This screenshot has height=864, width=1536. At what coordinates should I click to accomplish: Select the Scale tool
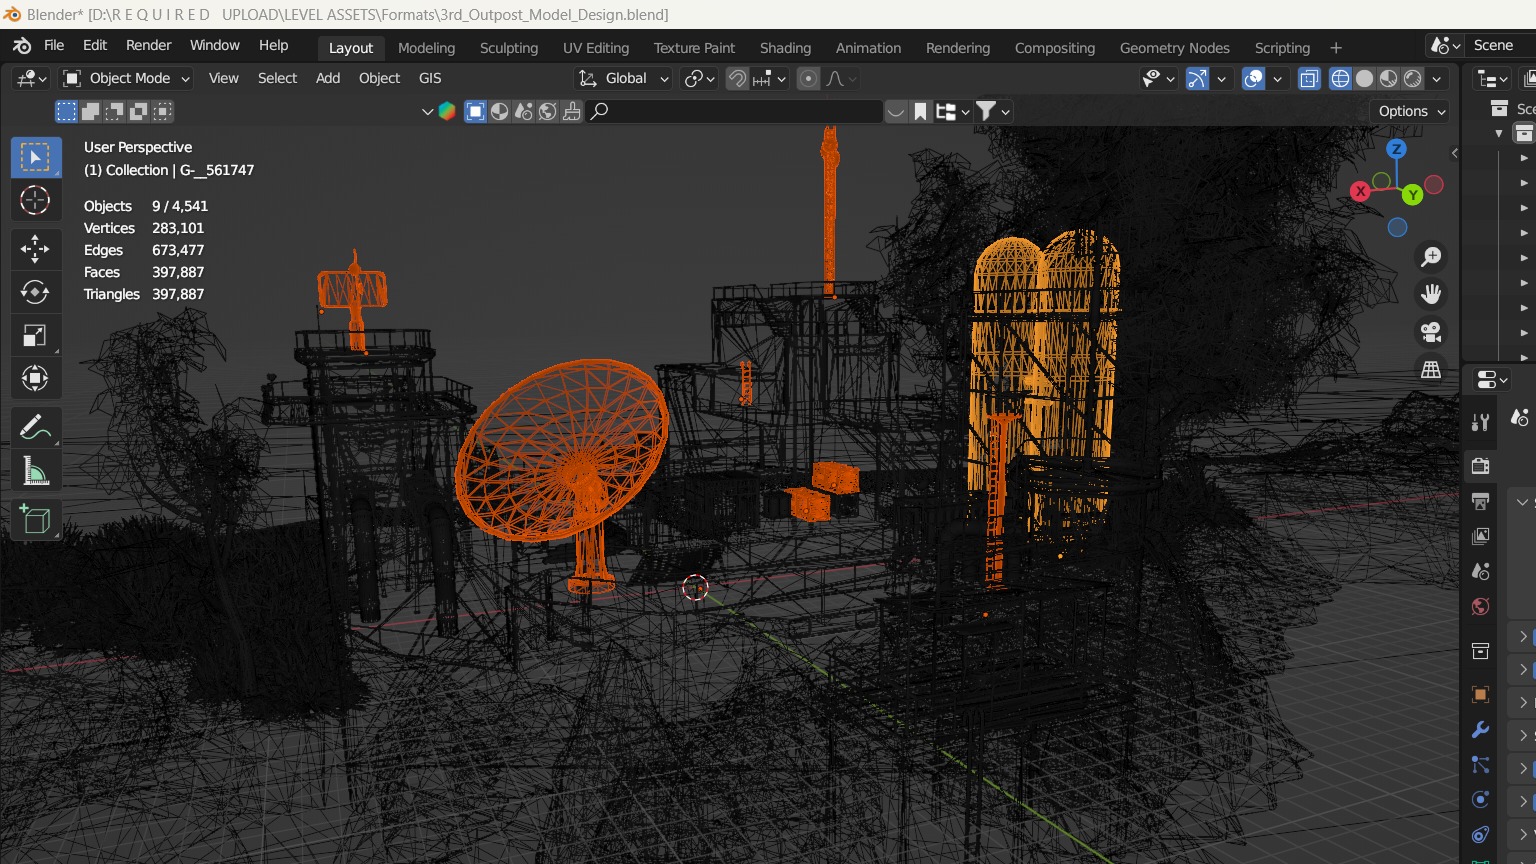click(35, 335)
